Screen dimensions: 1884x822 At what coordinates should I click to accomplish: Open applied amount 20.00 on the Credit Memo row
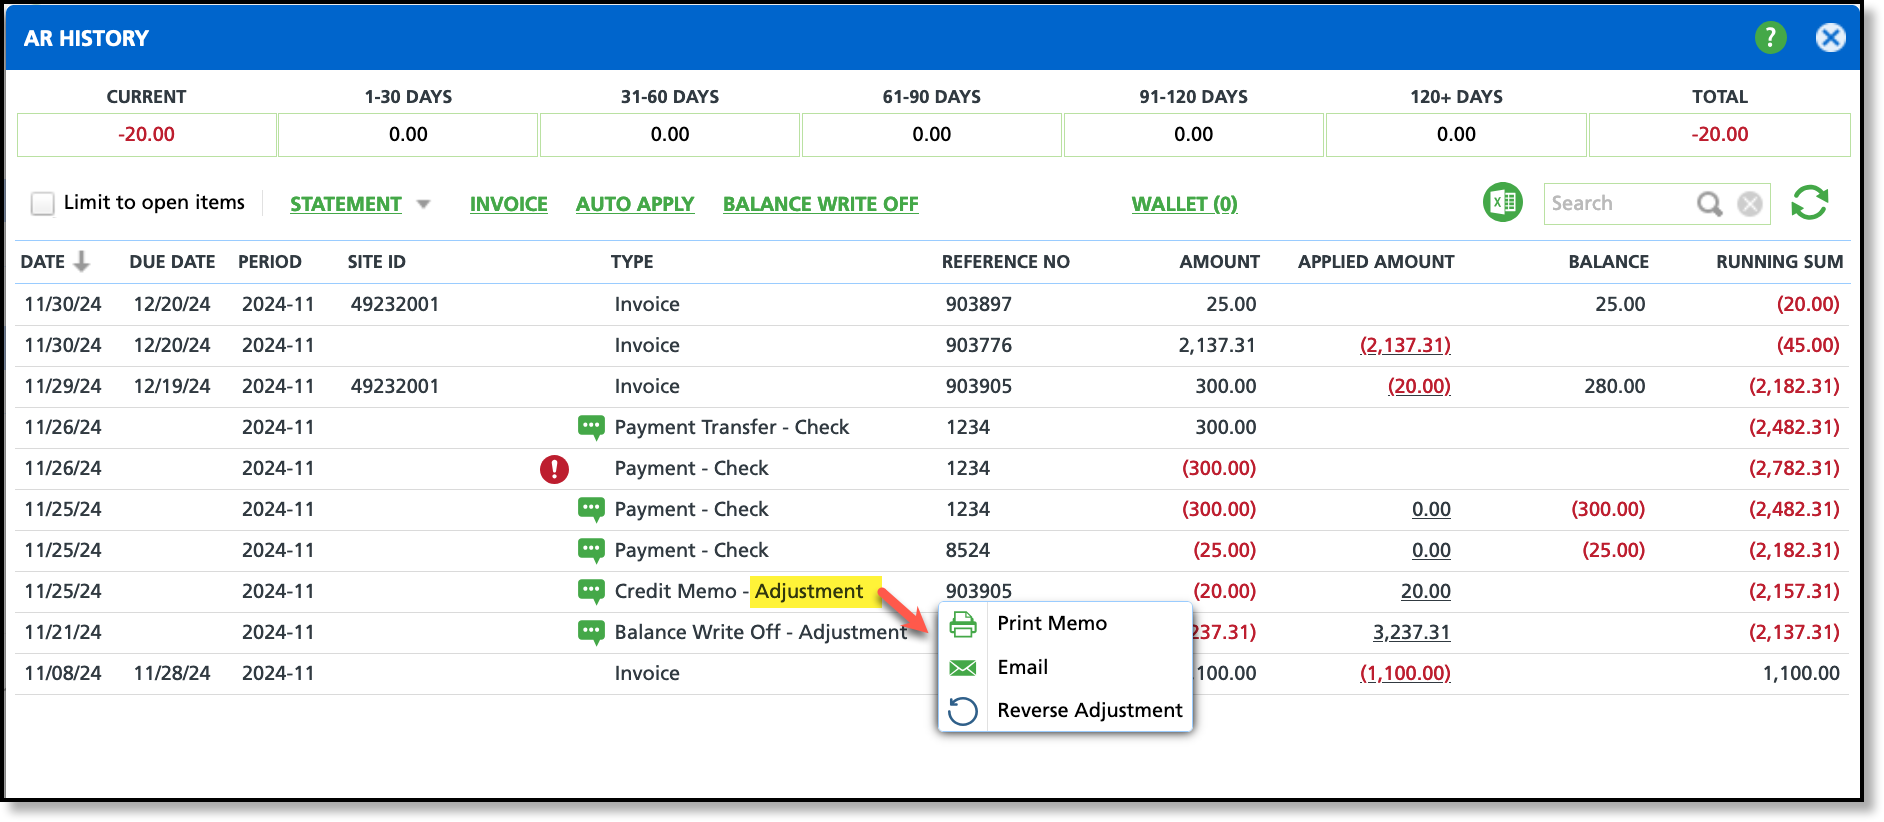1426,591
